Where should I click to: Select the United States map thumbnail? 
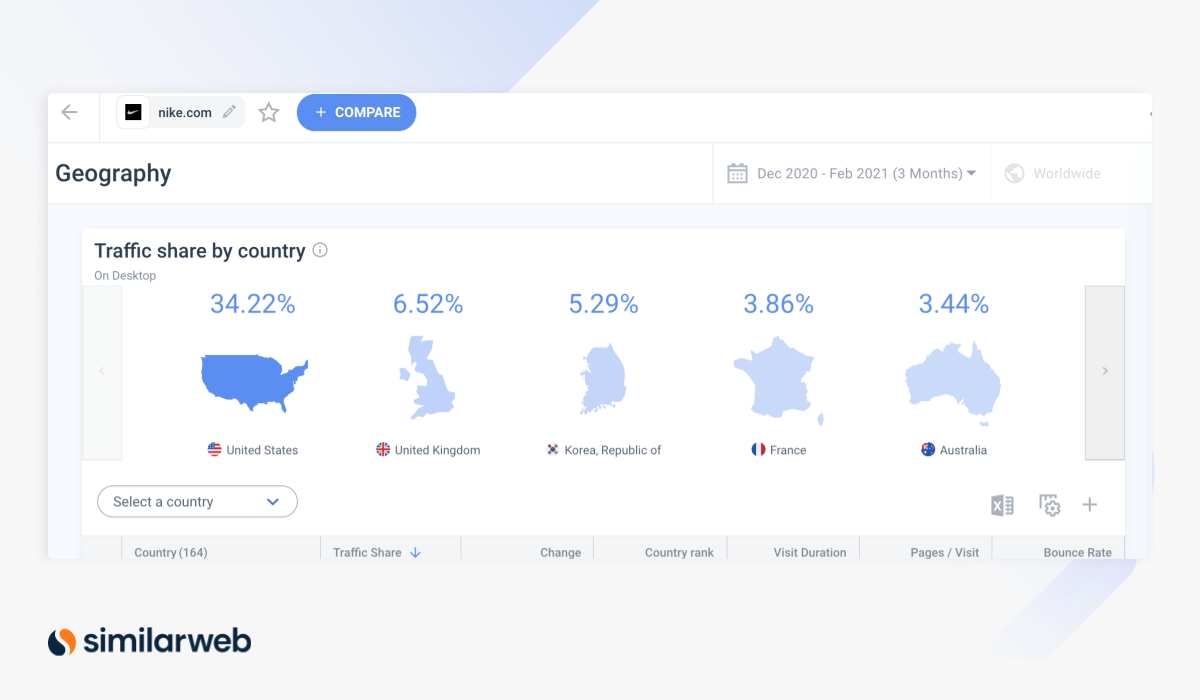click(x=253, y=383)
